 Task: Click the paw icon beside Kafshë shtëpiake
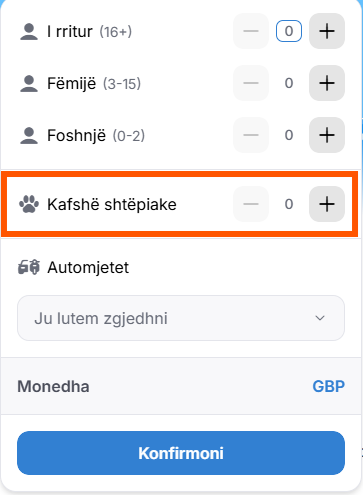29,204
